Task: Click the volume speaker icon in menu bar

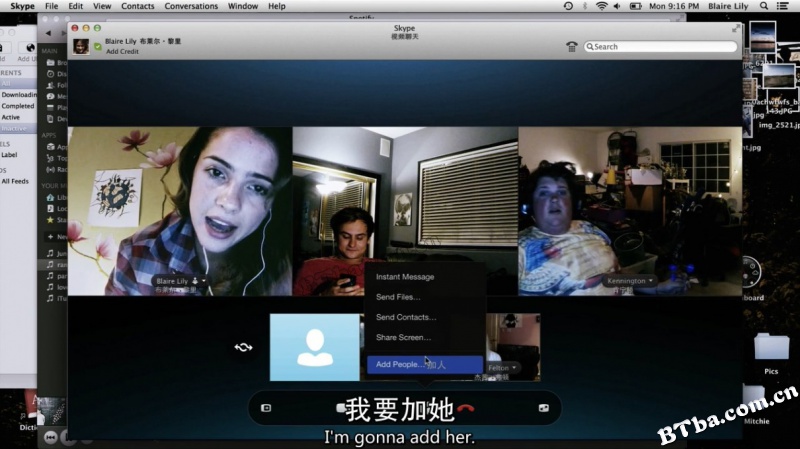Action: click(x=617, y=6)
